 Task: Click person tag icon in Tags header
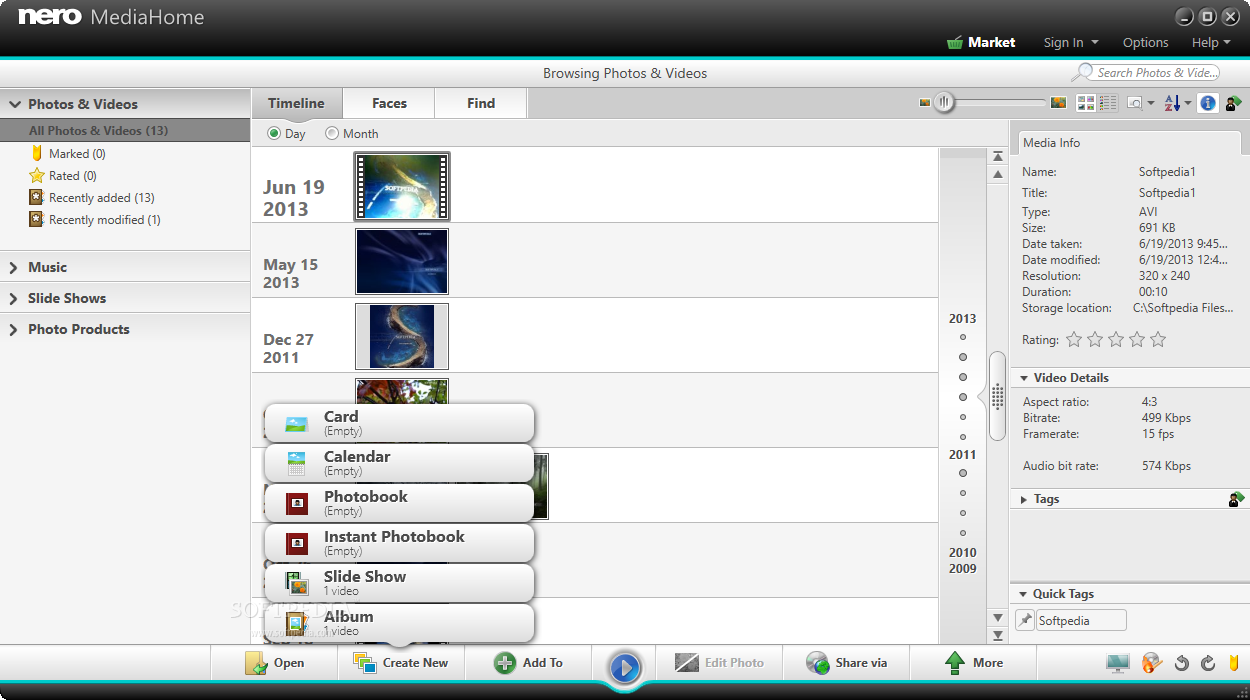coord(1236,499)
